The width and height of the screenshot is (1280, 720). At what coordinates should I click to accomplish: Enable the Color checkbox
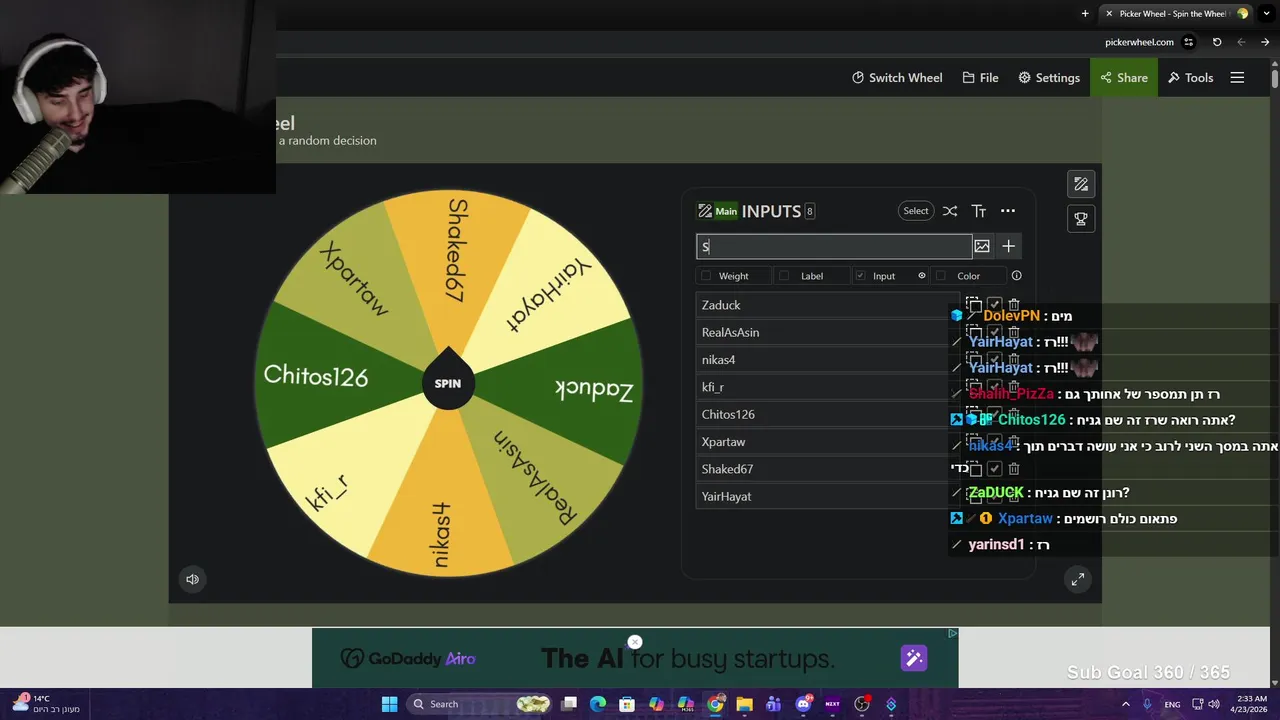coord(940,276)
